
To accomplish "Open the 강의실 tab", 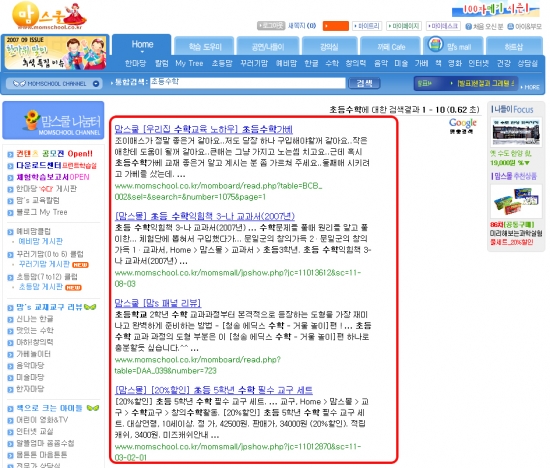I will pos(329,47).
